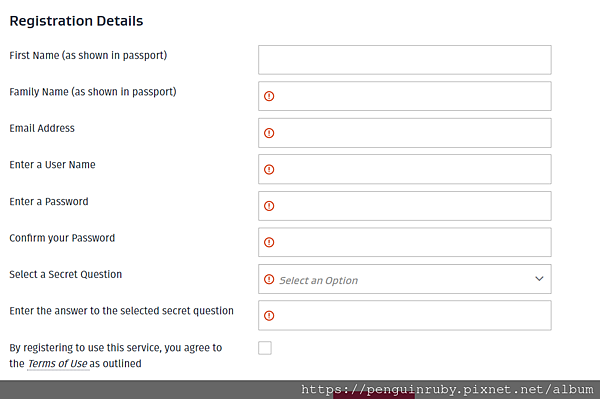The width and height of the screenshot is (600, 399).
Task: Select the secret question answer field
Action: 405,316
